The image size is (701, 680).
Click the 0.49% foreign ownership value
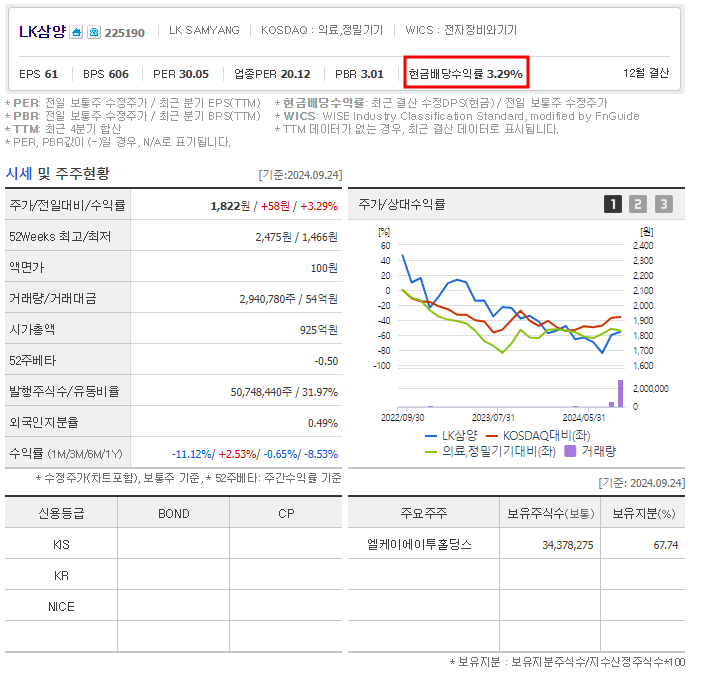pos(323,423)
